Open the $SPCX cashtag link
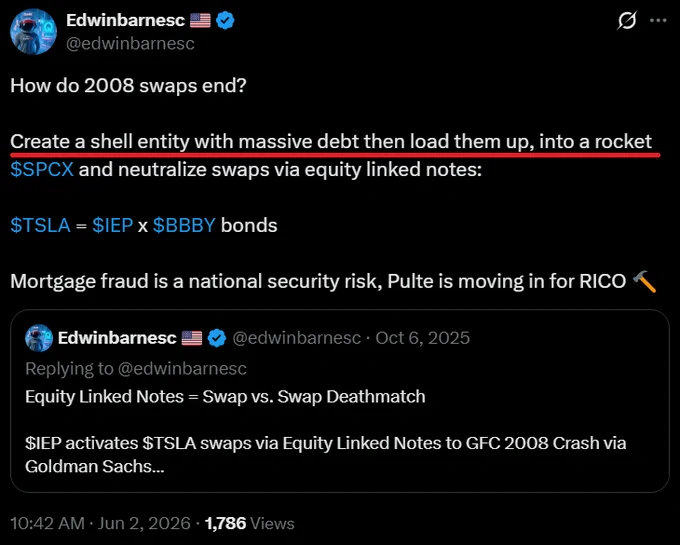Image resolution: width=680 pixels, height=545 pixels. 42,169
